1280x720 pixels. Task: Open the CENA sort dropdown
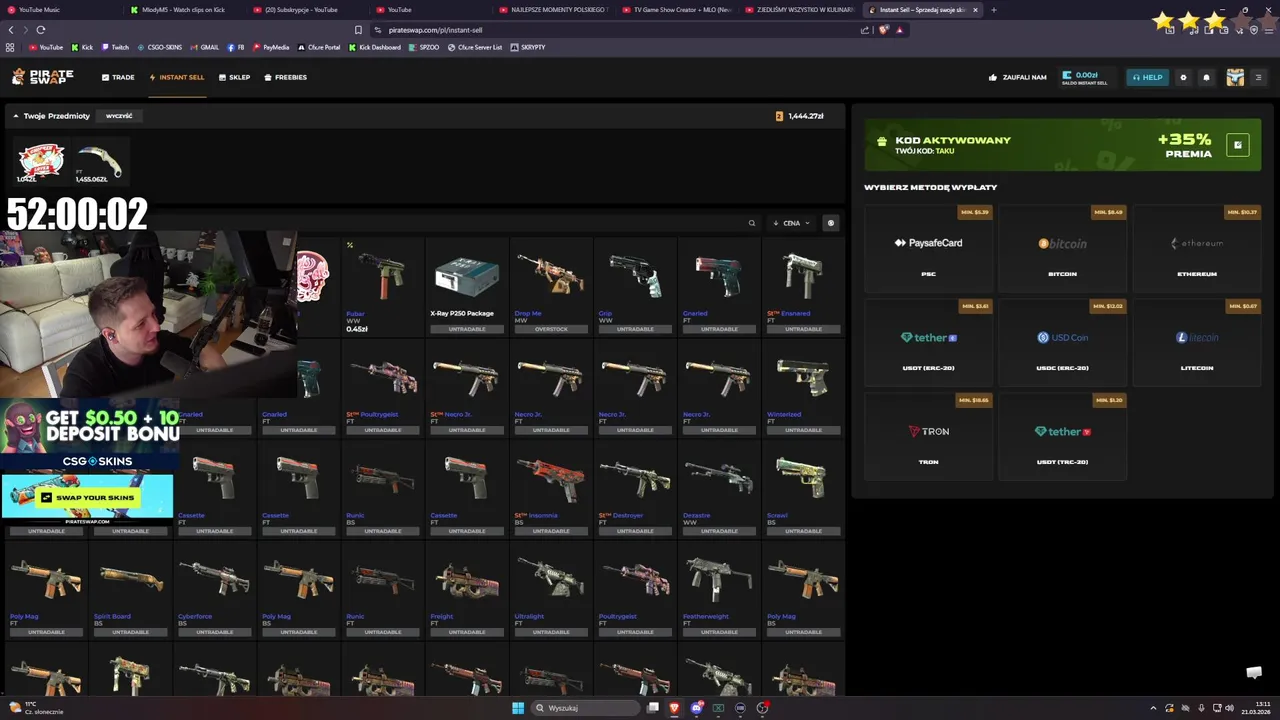click(x=792, y=223)
